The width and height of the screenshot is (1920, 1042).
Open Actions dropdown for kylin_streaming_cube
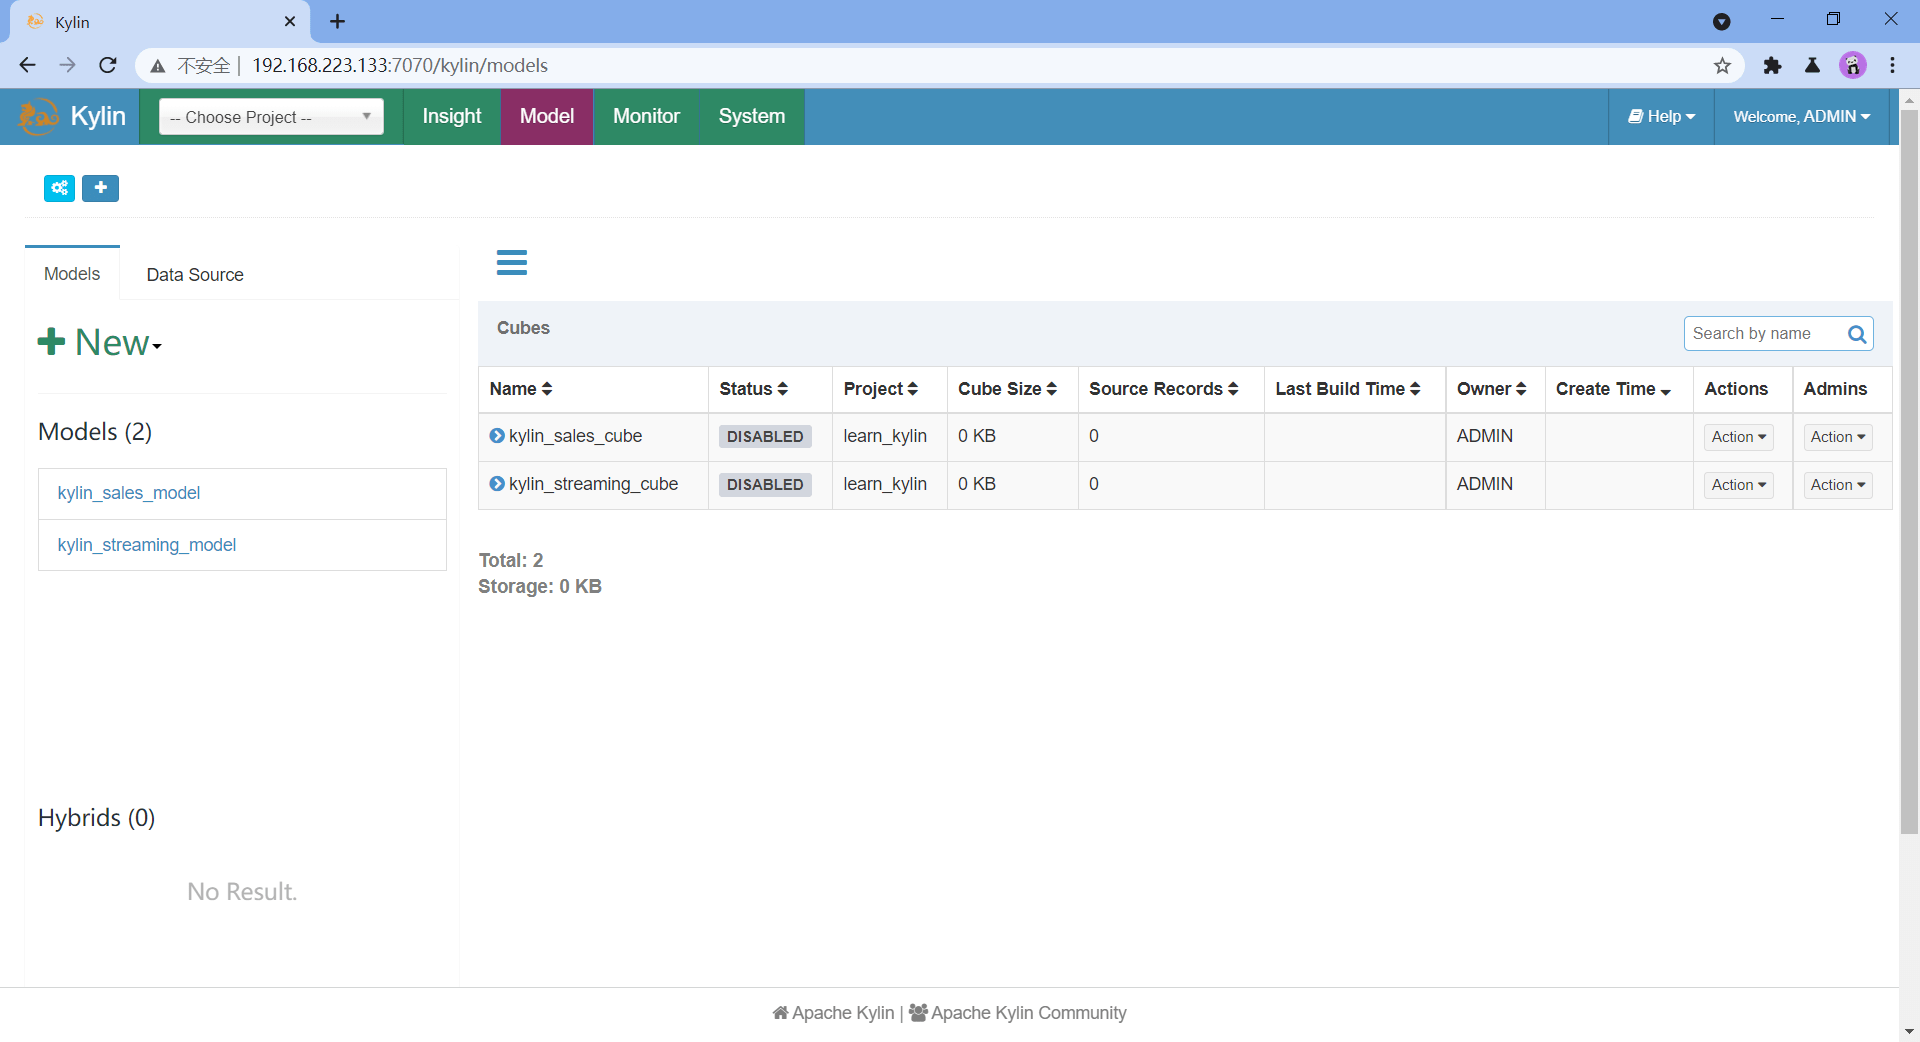point(1739,485)
